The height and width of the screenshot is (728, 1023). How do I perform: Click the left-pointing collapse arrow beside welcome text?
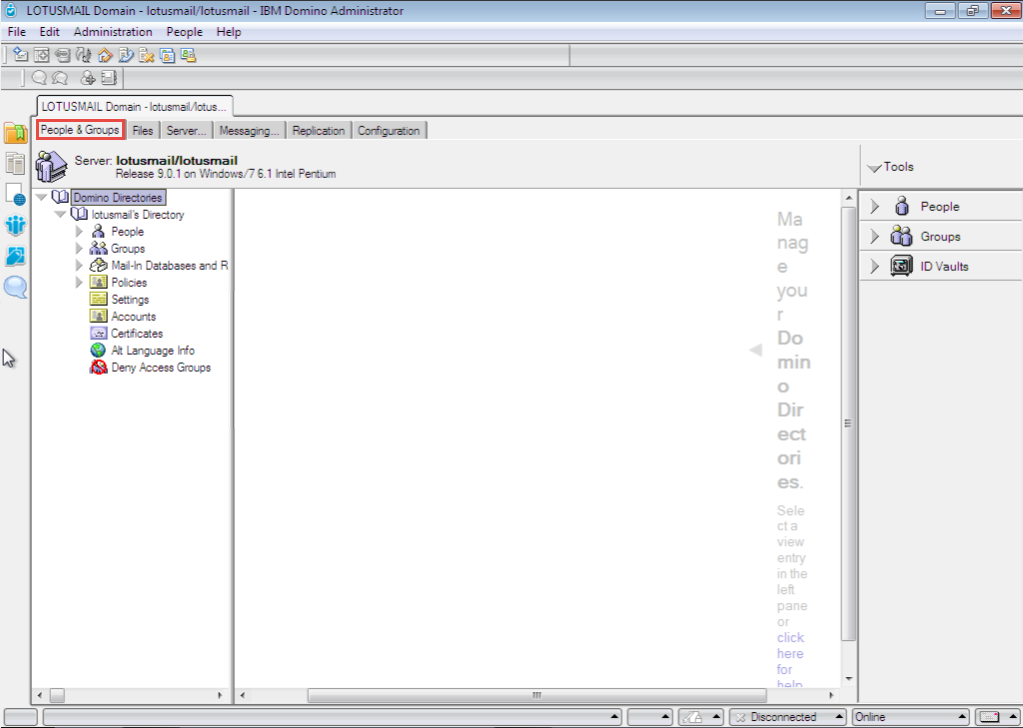[756, 350]
